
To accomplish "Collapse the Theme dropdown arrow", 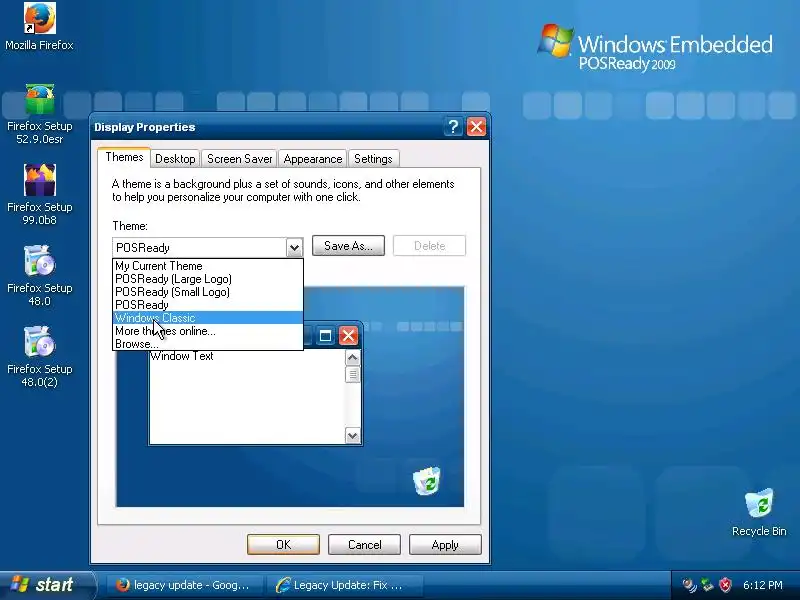I will 294,248.
